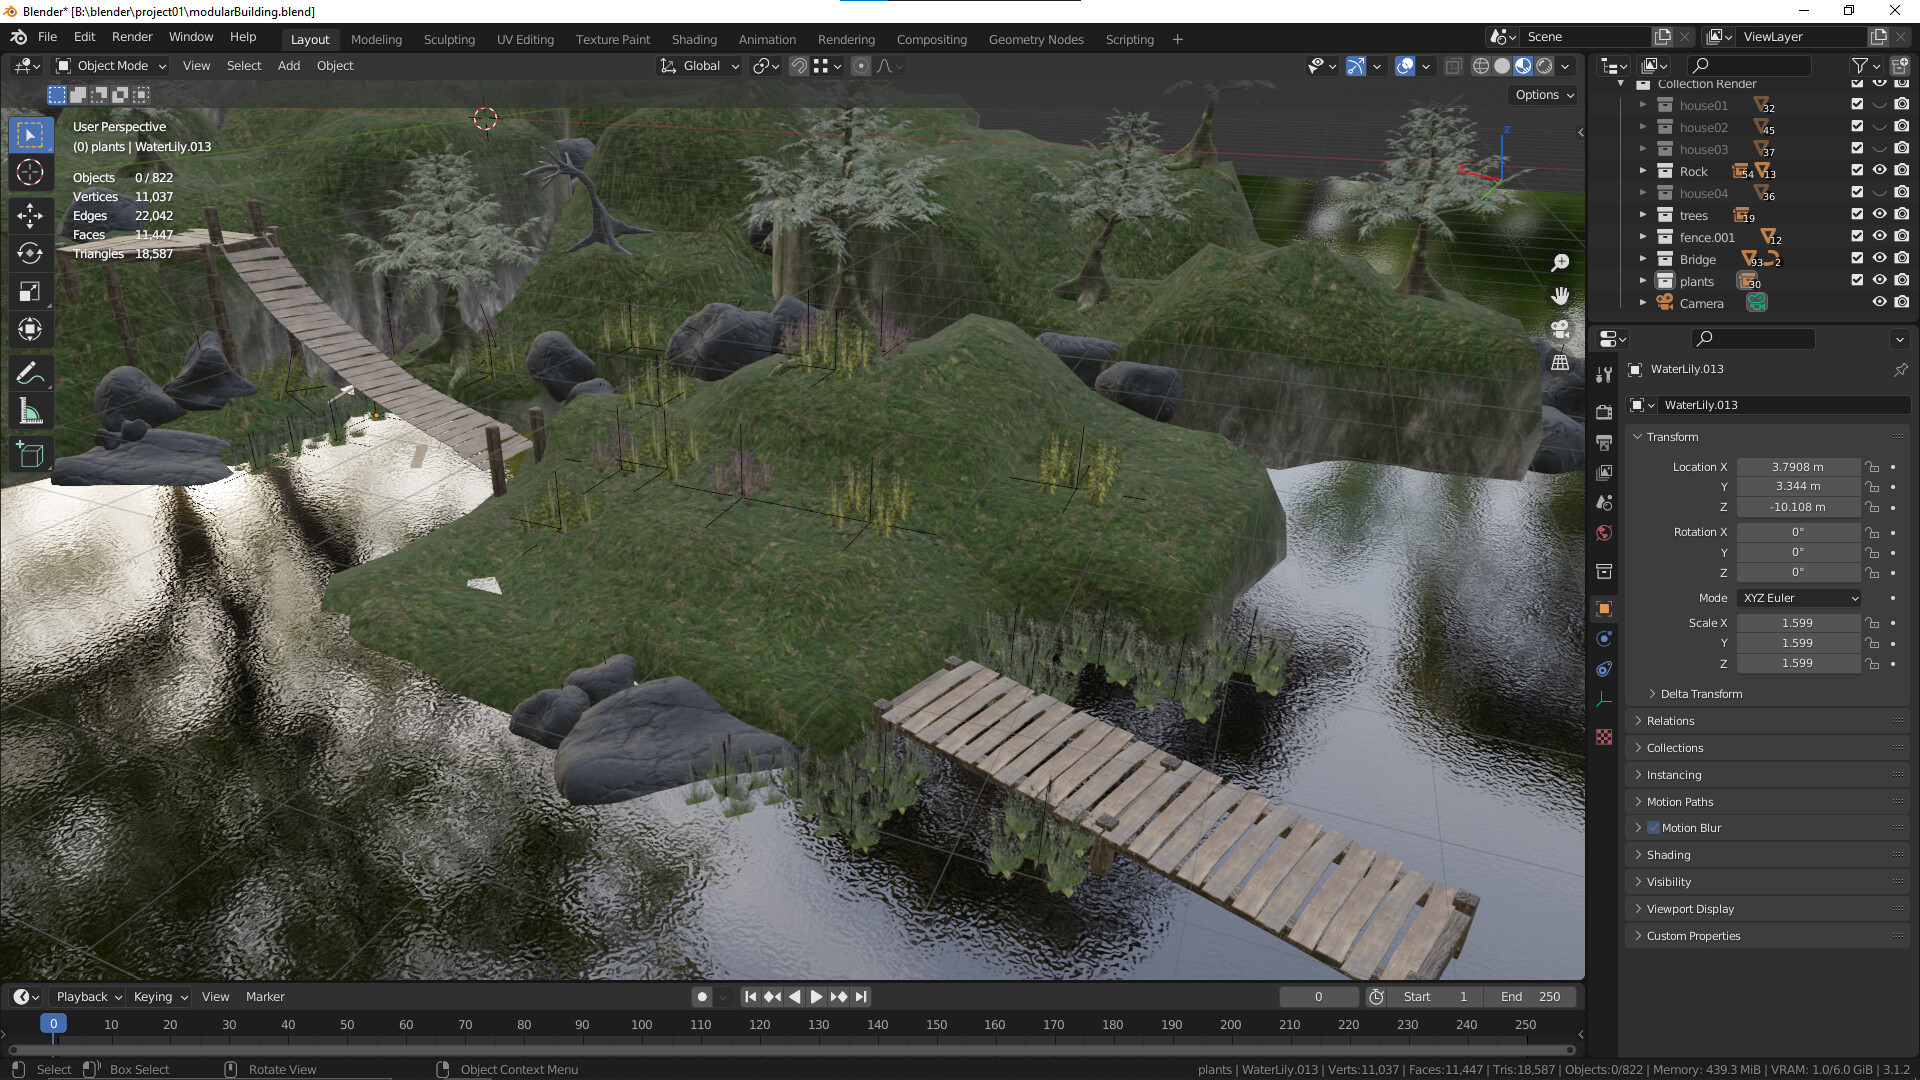Screen dimensions: 1920x1080
Task: Click the camera view icon in viewport
Action: click(x=1560, y=329)
